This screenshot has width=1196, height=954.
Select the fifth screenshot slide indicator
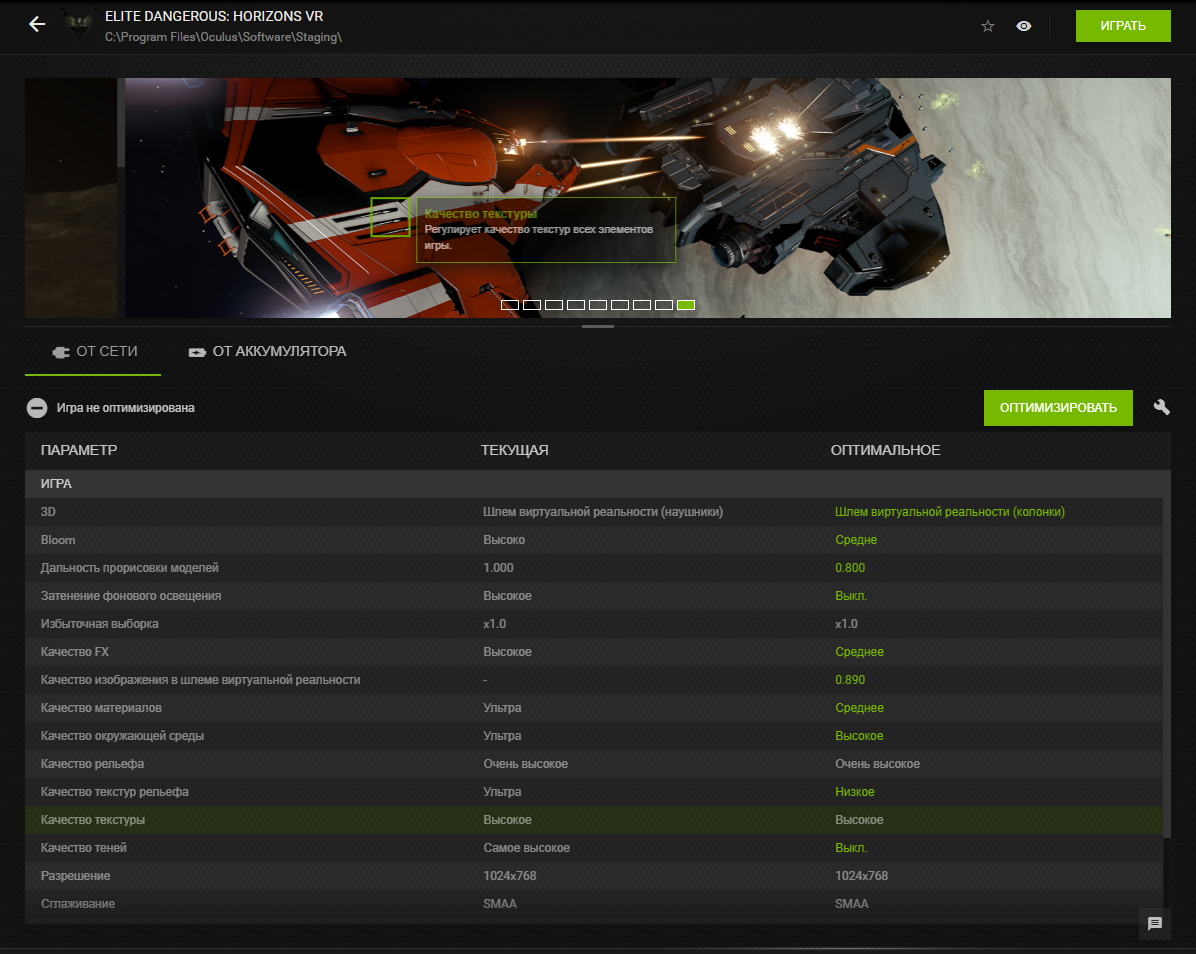(x=598, y=305)
